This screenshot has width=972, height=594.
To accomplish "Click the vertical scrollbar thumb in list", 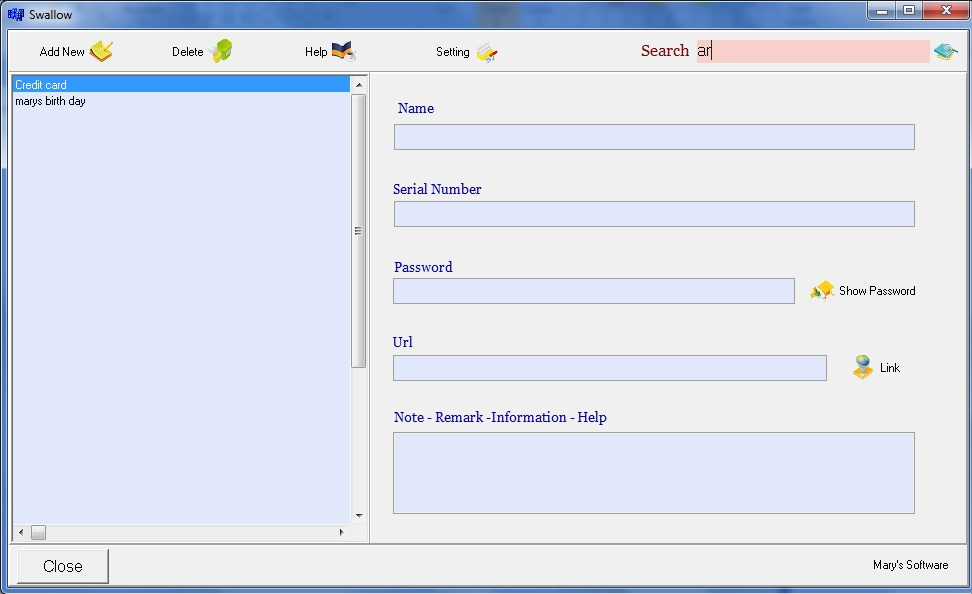I will [359, 230].
